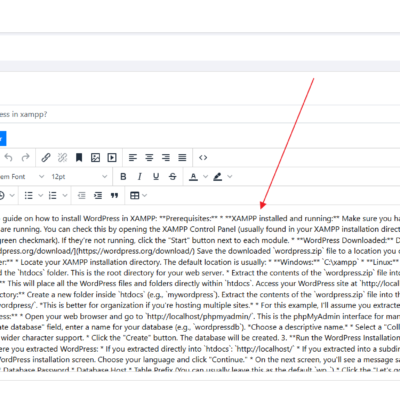Viewport: 400px width, 400px height.
Task: Insert an image into the editor
Action: [x=95, y=157]
